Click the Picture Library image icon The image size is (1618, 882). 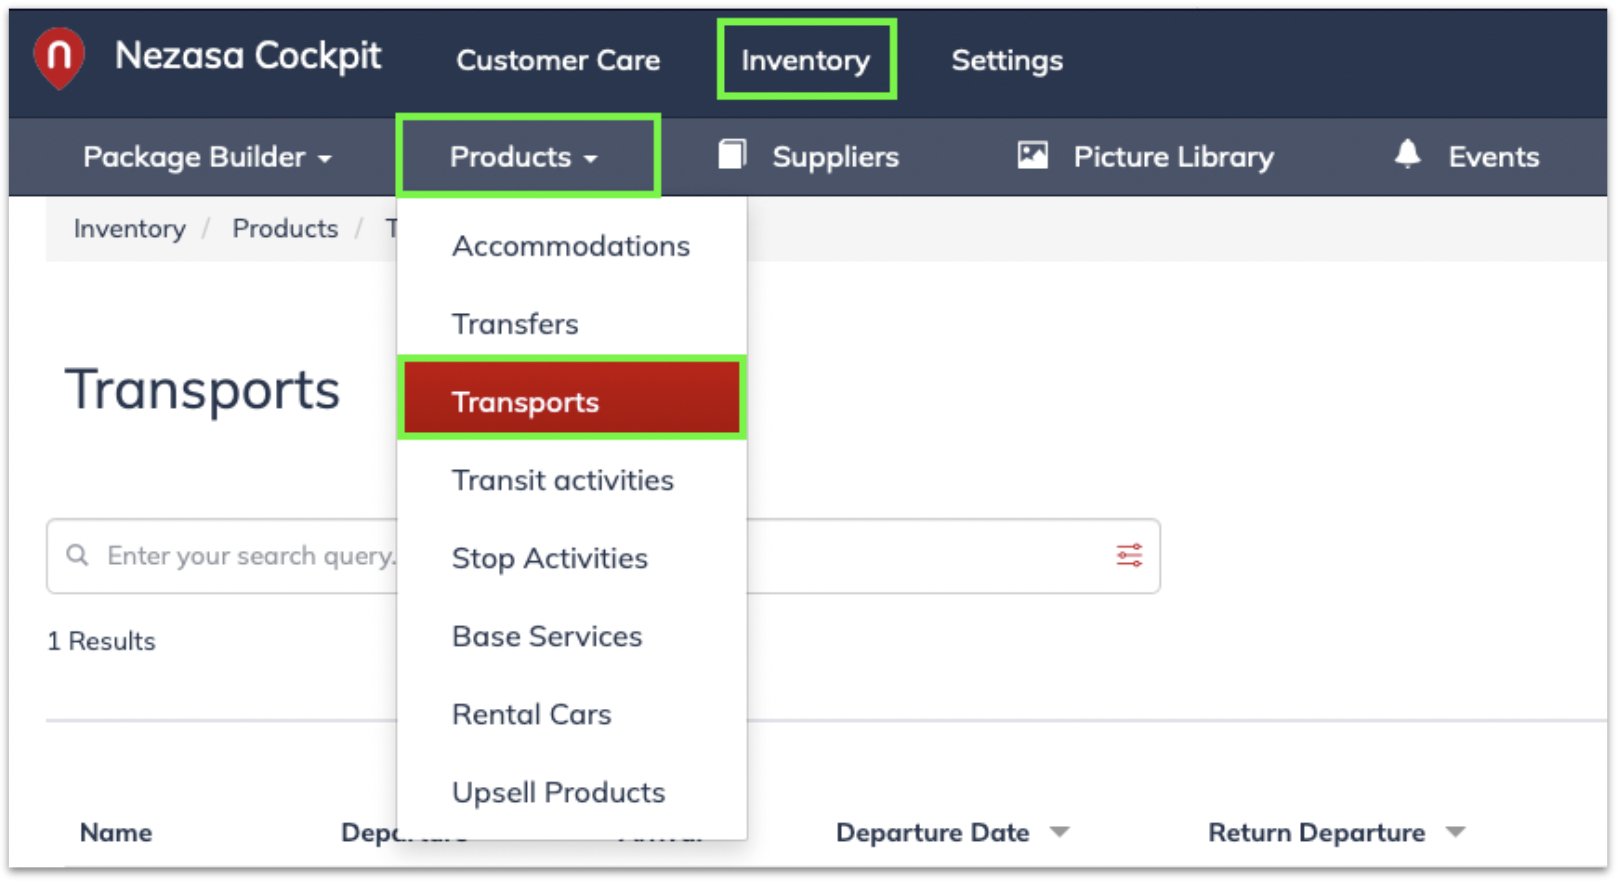coord(1032,155)
